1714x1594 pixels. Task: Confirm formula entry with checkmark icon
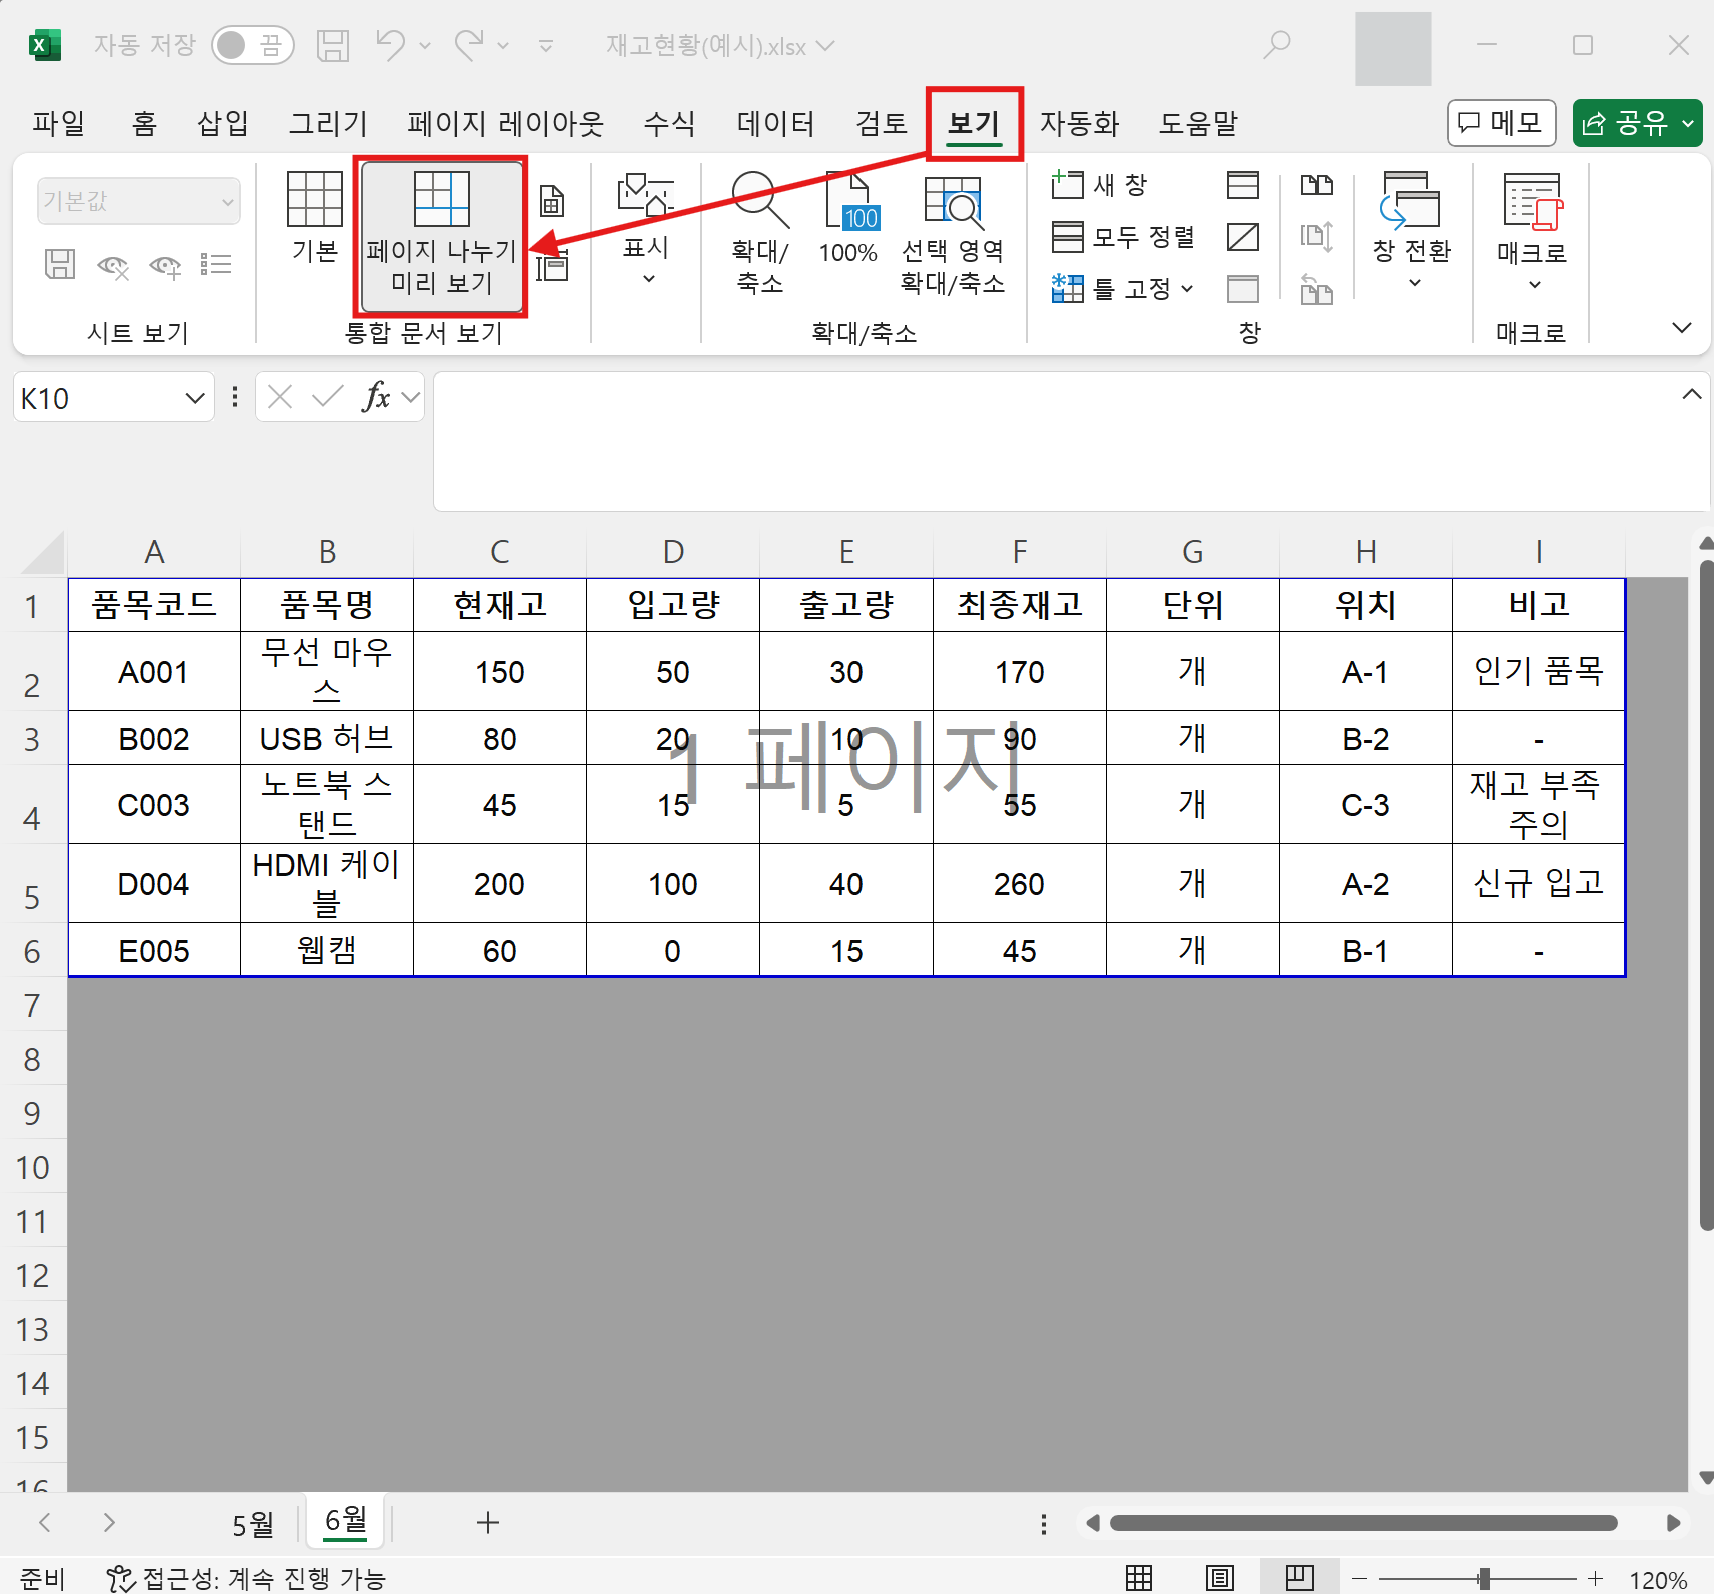click(327, 397)
